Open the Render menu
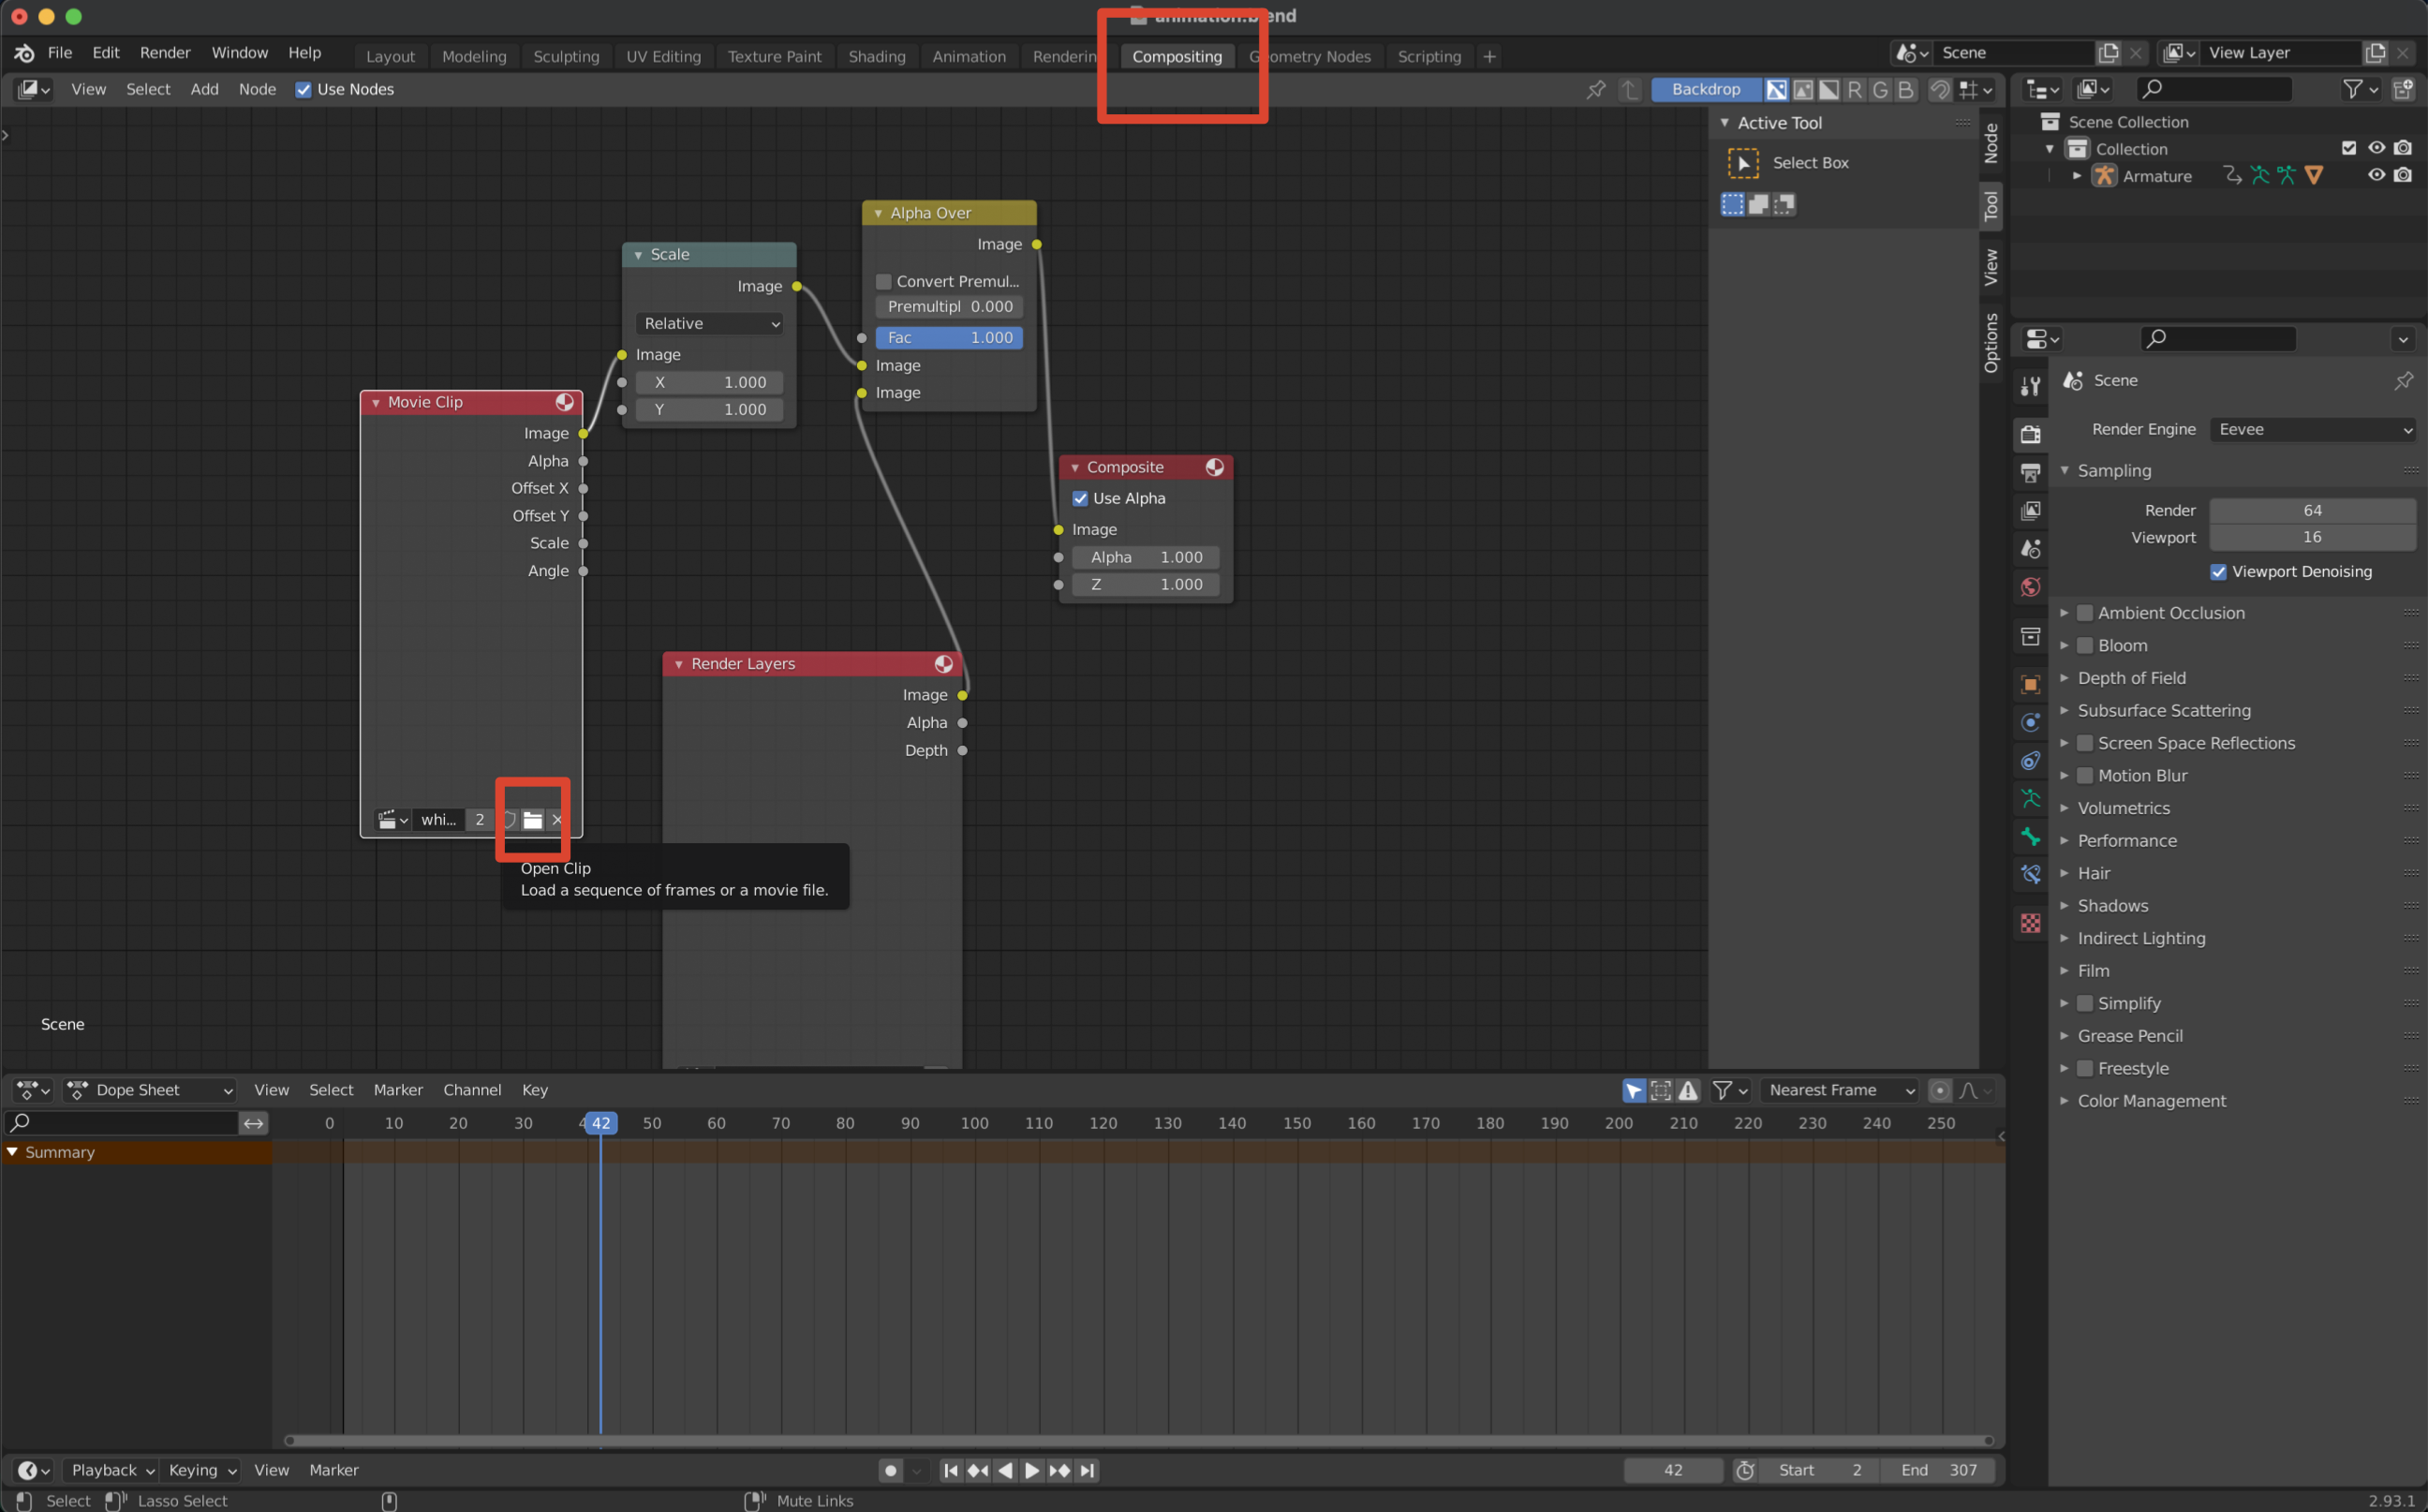2428x1512 pixels. click(x=165, y=53)
